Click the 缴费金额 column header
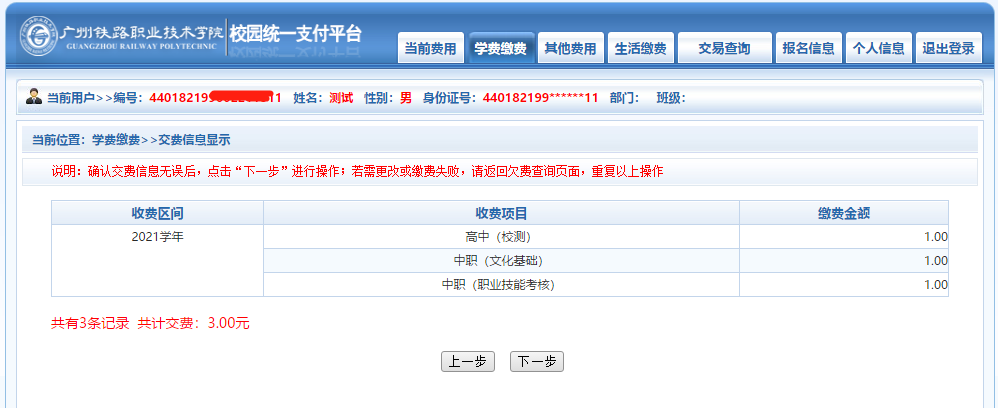 (843, 213)
